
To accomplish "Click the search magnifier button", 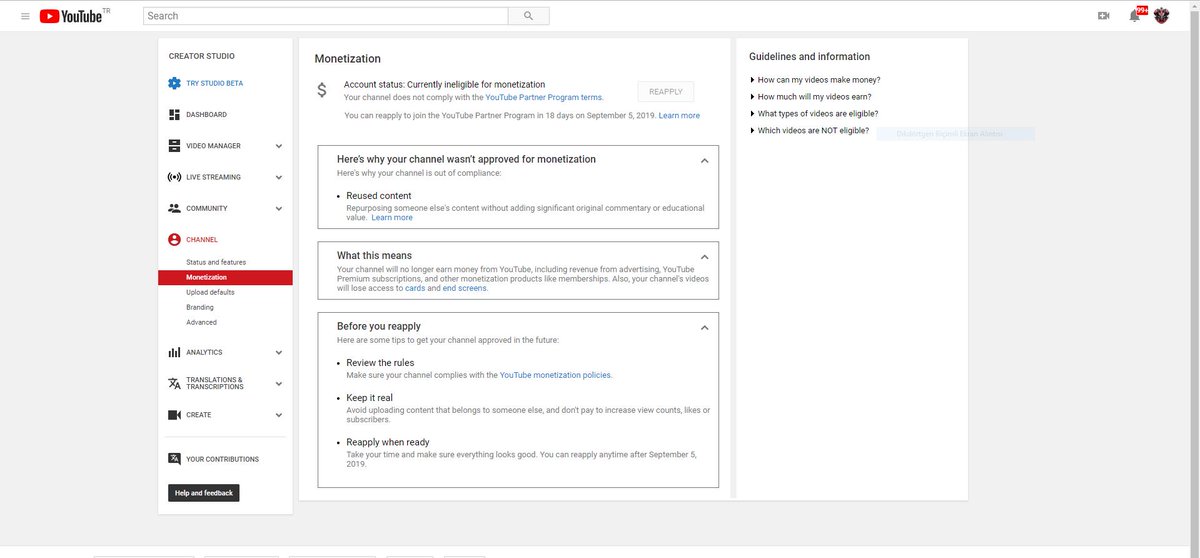I will 528,16.
